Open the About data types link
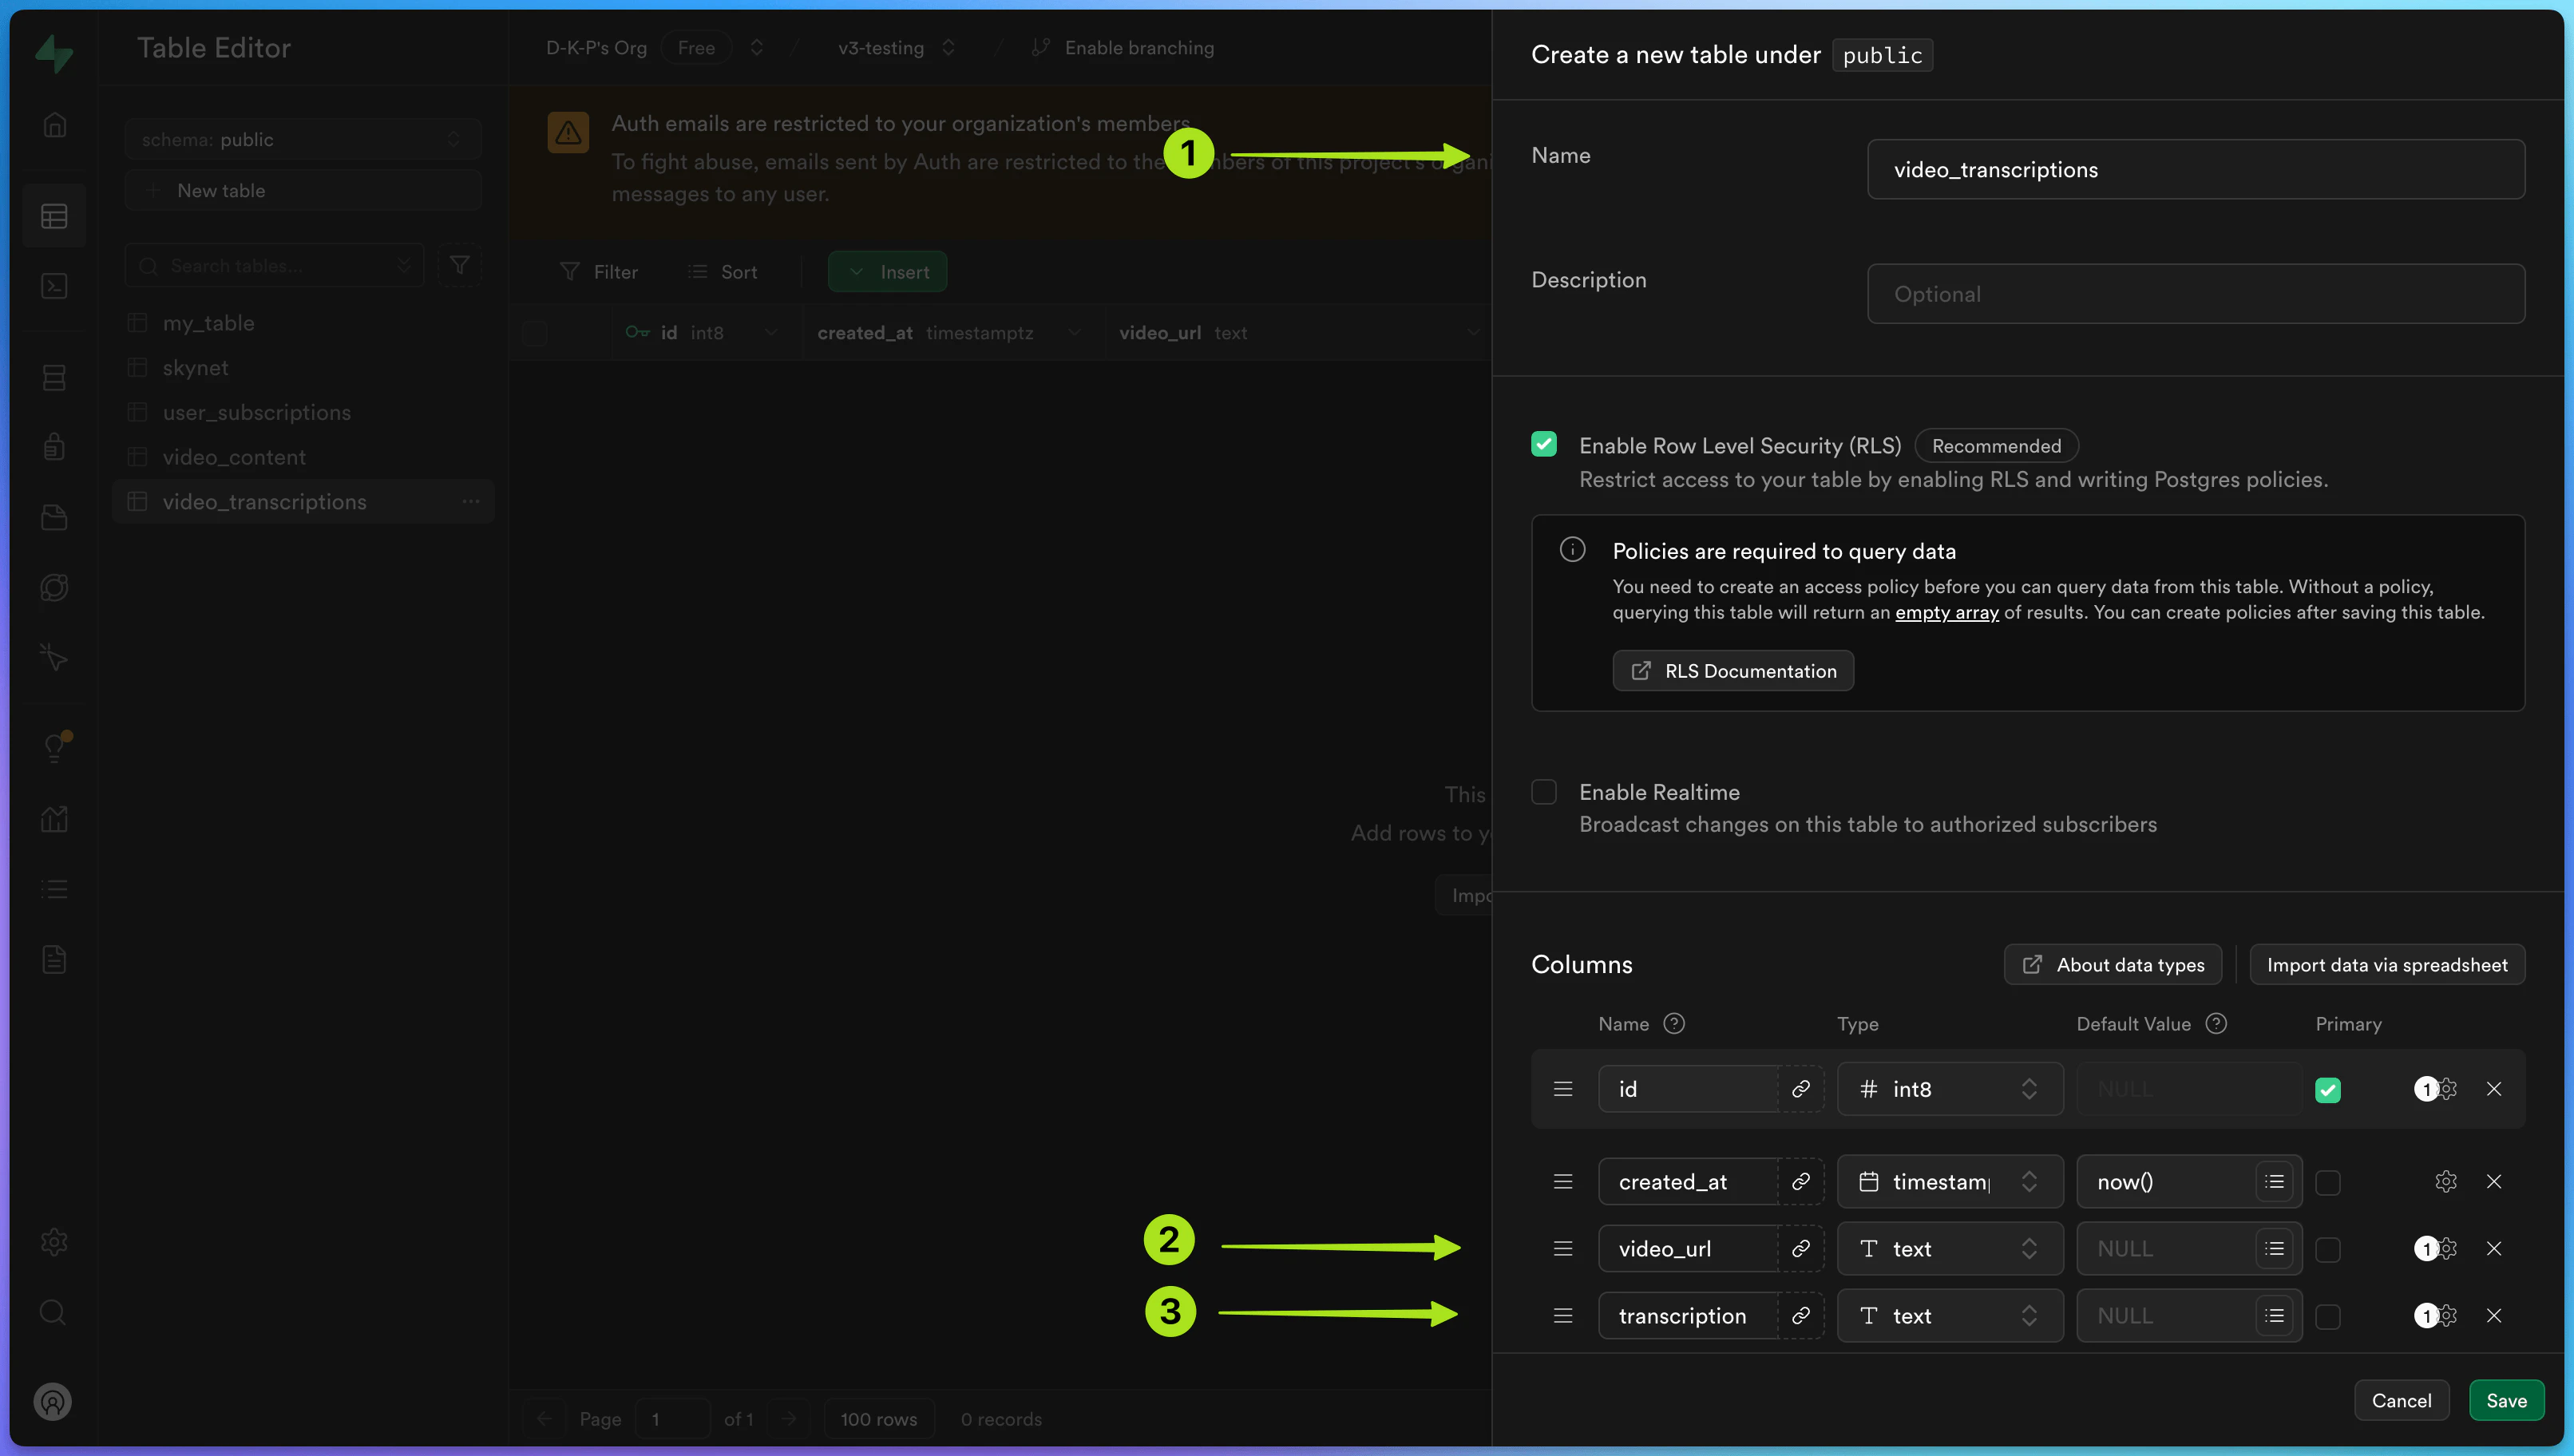 click(2112, 964)
